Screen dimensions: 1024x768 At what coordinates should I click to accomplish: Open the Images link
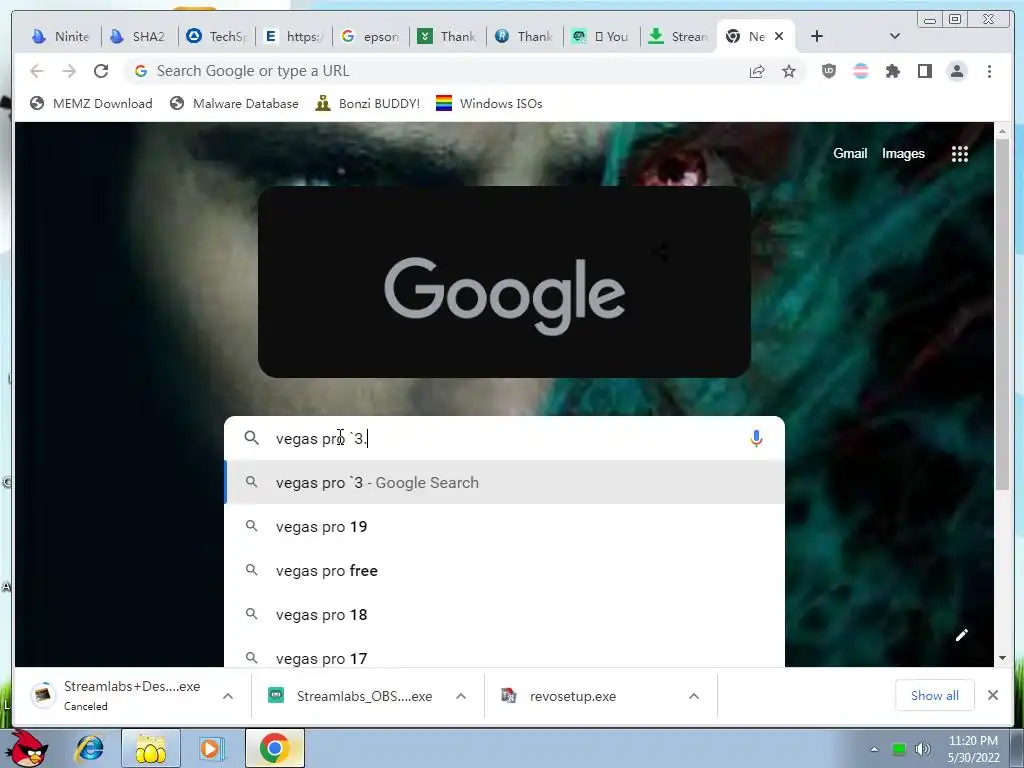903,153
